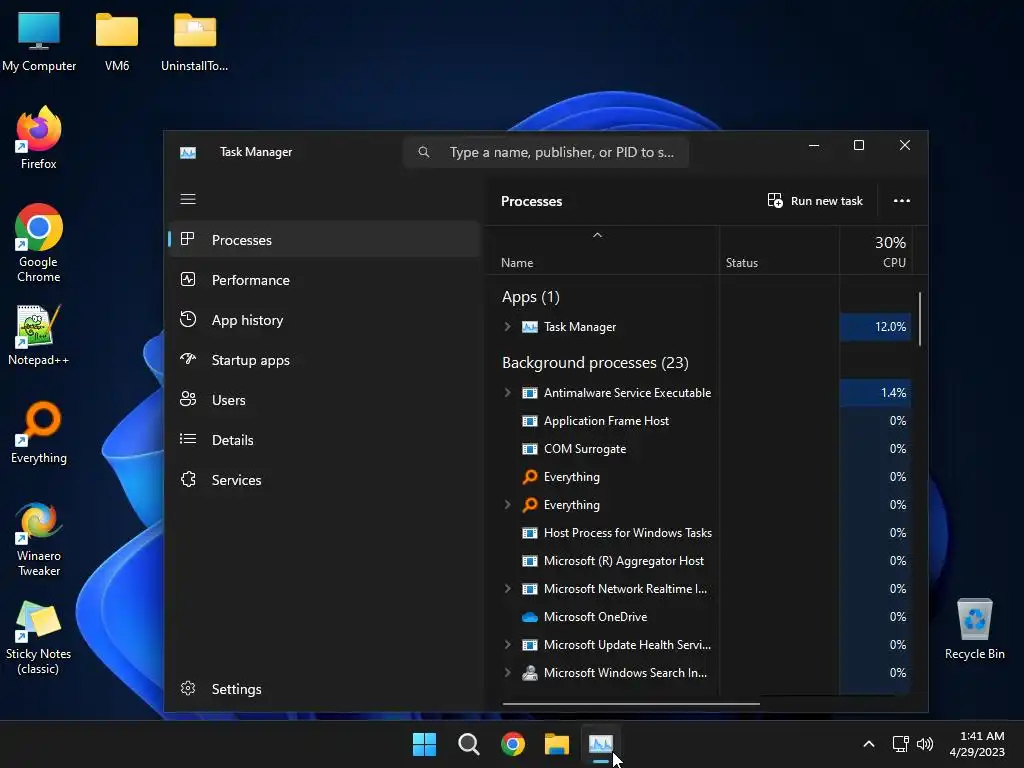Select the UninstallTo... folder on desktop
1024x768 pixels.
pyautogui.click(x=195, y=41)
